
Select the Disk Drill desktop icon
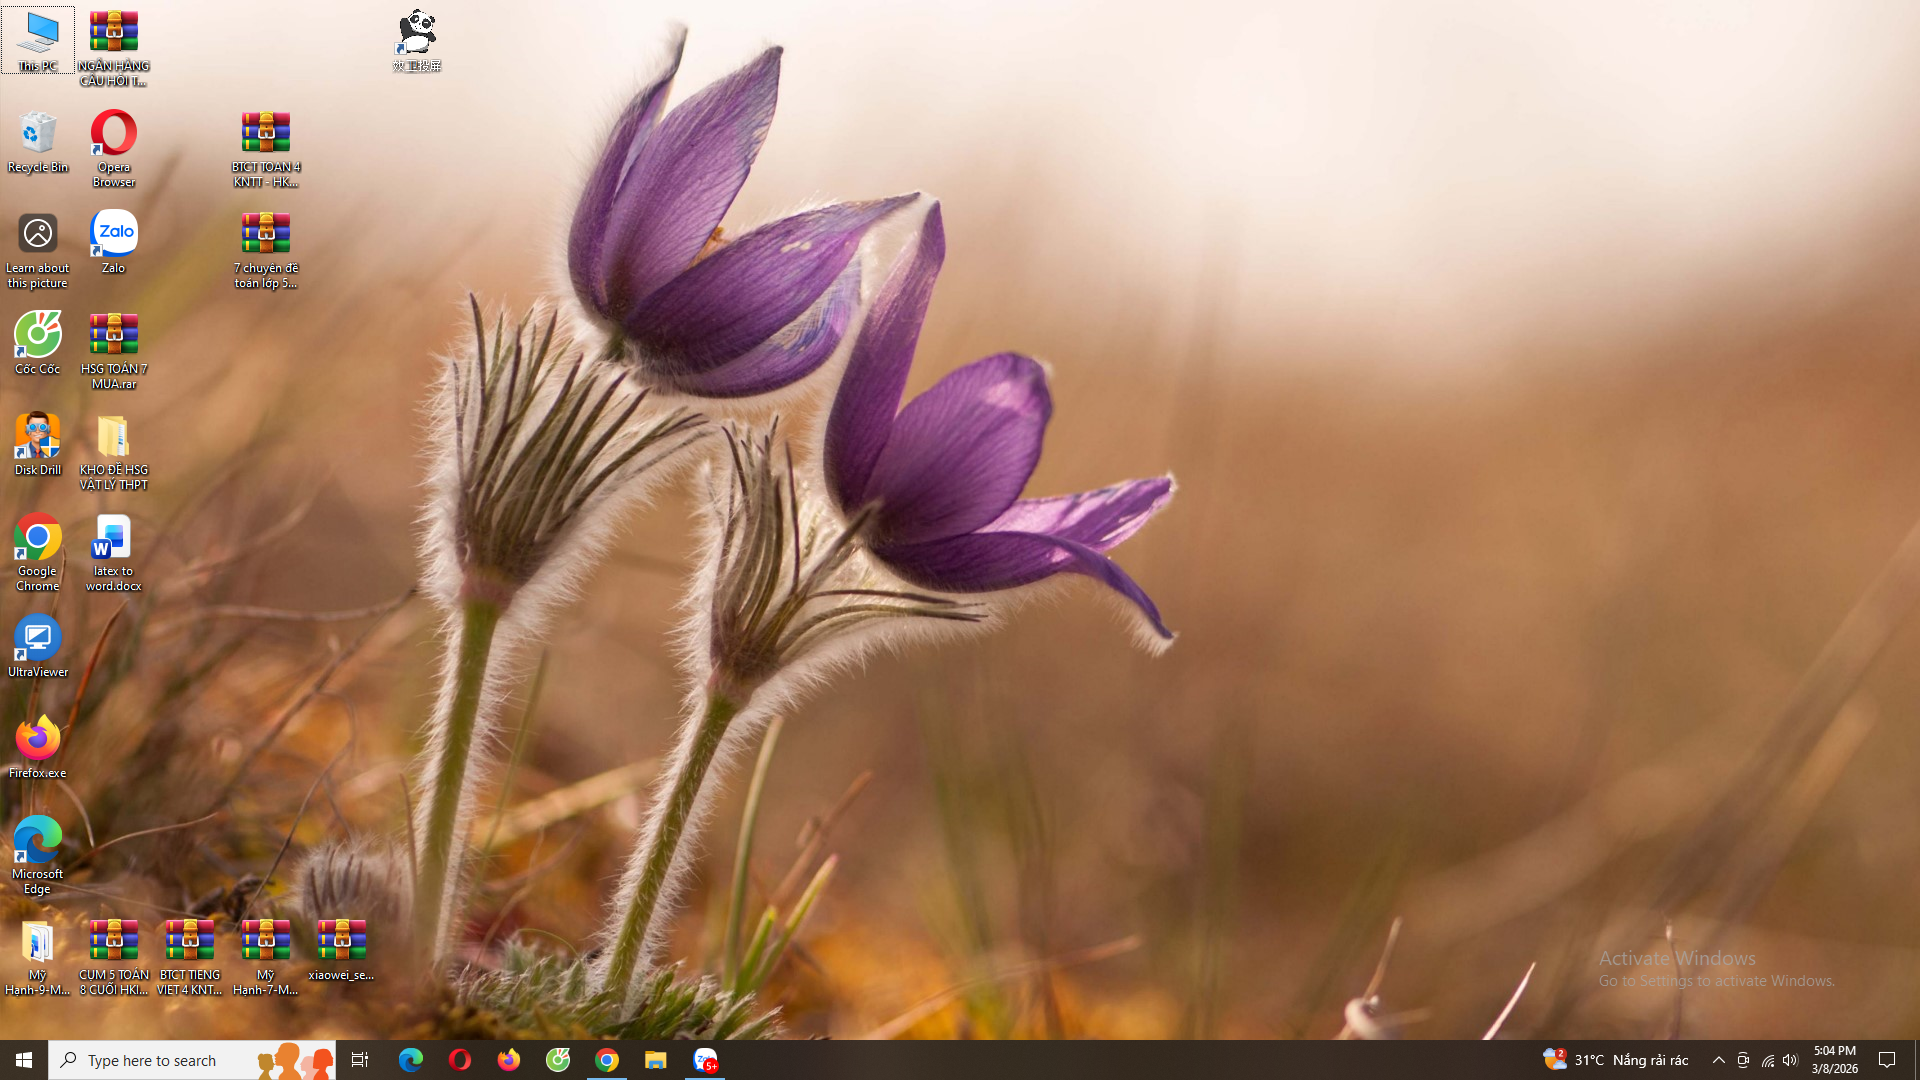click(x=38, y=443)
